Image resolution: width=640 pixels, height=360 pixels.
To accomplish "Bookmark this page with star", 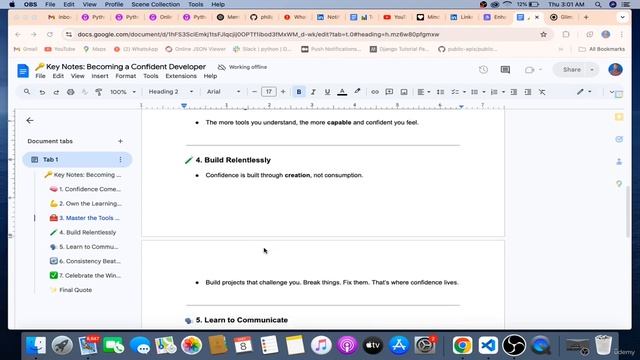I will (543, 35).
